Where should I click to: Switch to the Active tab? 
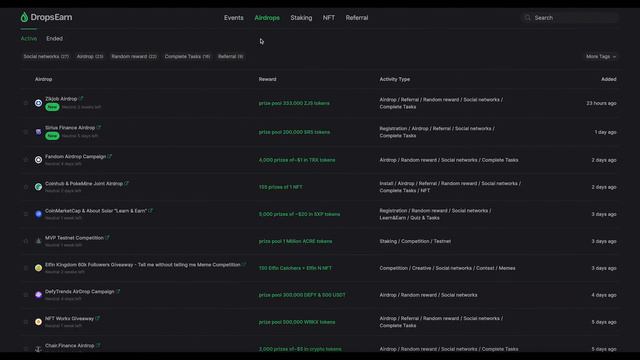point(29,38)
